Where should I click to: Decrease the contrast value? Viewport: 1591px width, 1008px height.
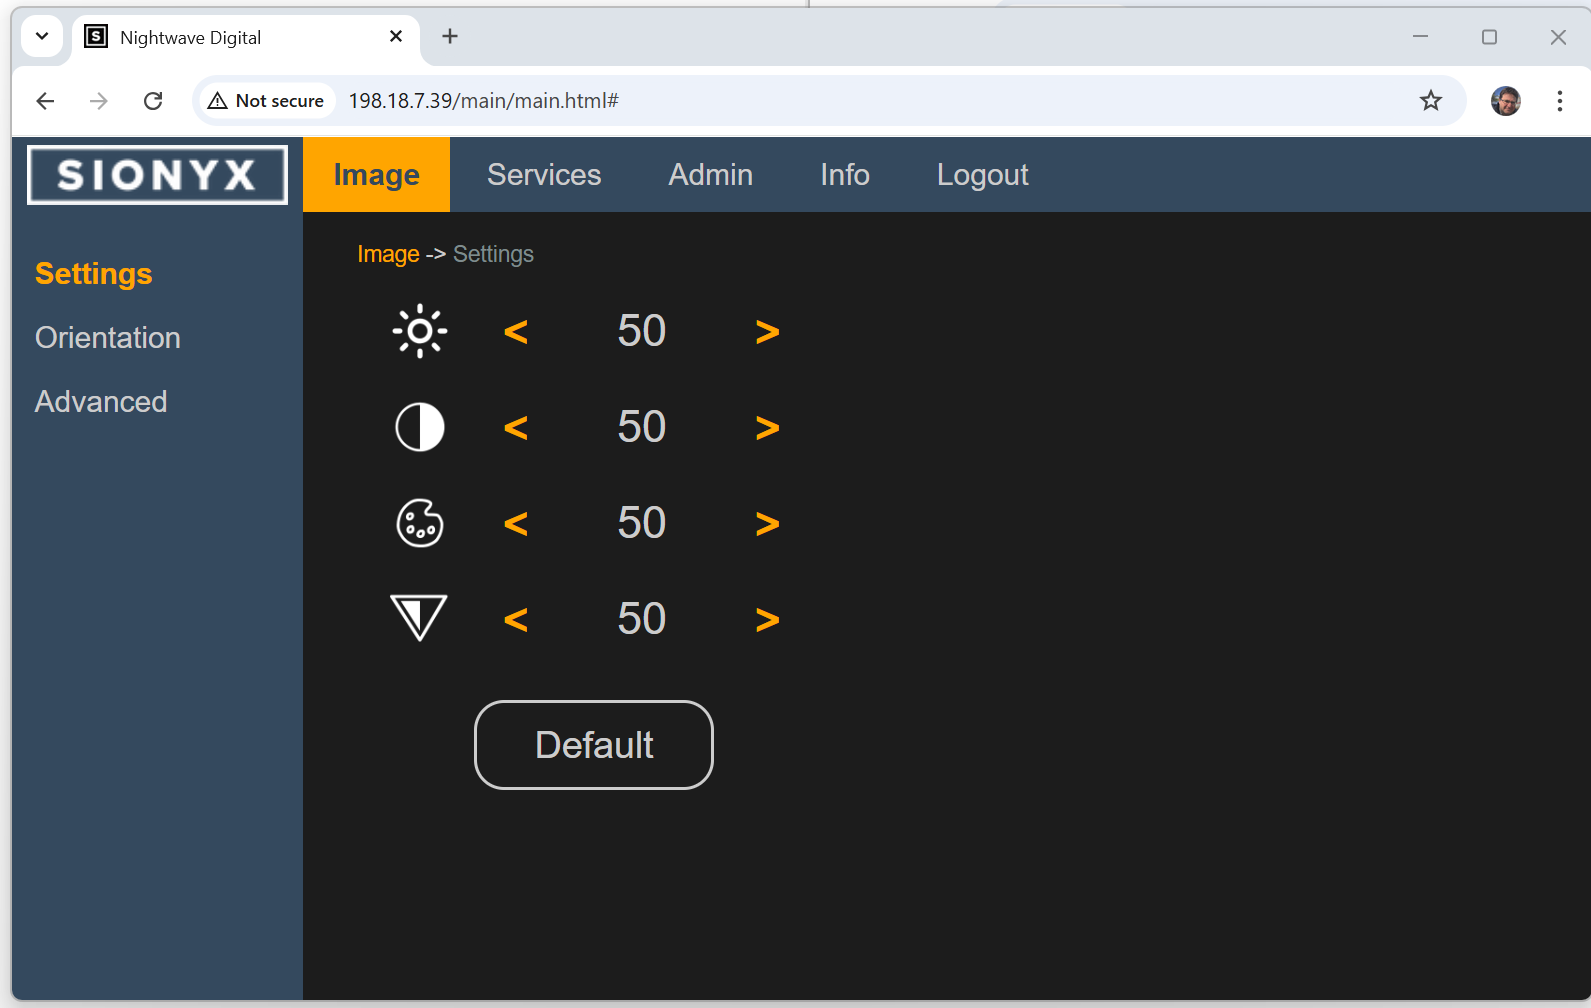[x=516, y=428]
